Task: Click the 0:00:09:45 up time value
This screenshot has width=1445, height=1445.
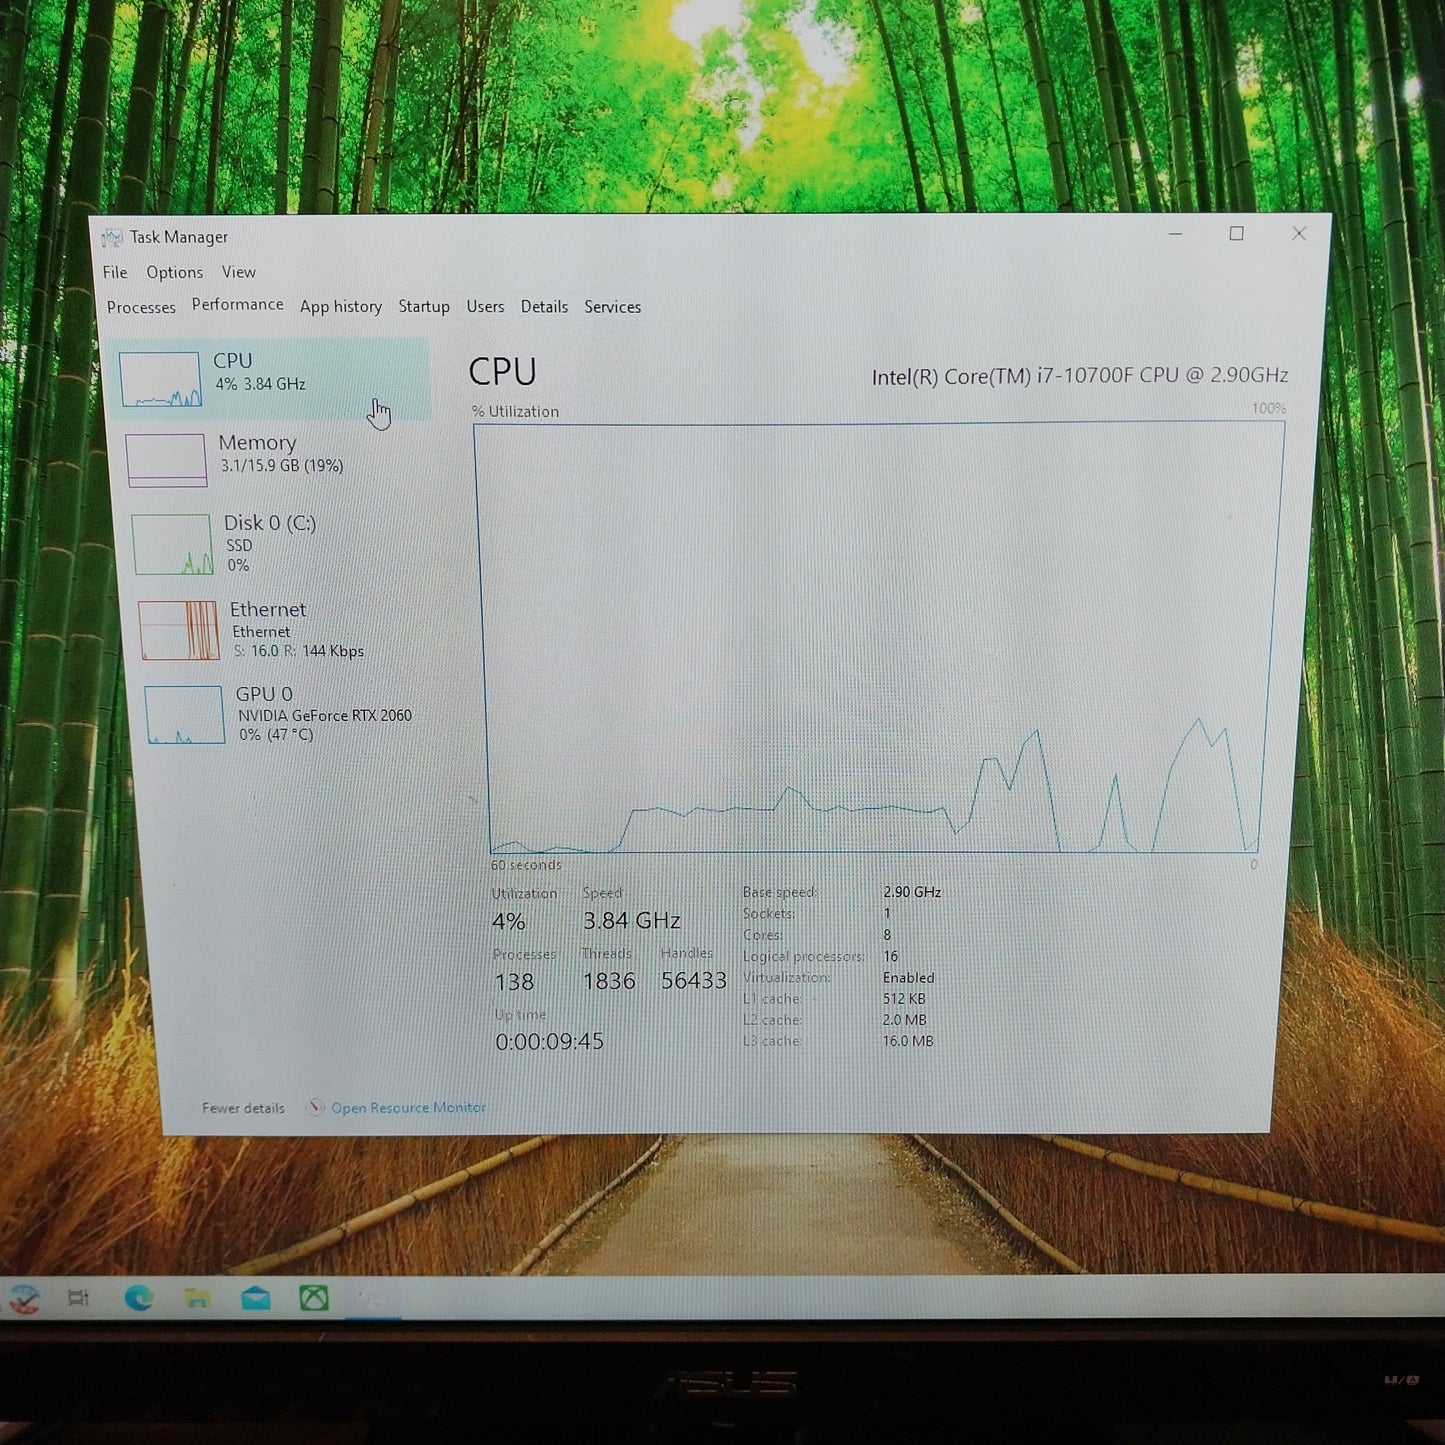Action: (550, 1042)
